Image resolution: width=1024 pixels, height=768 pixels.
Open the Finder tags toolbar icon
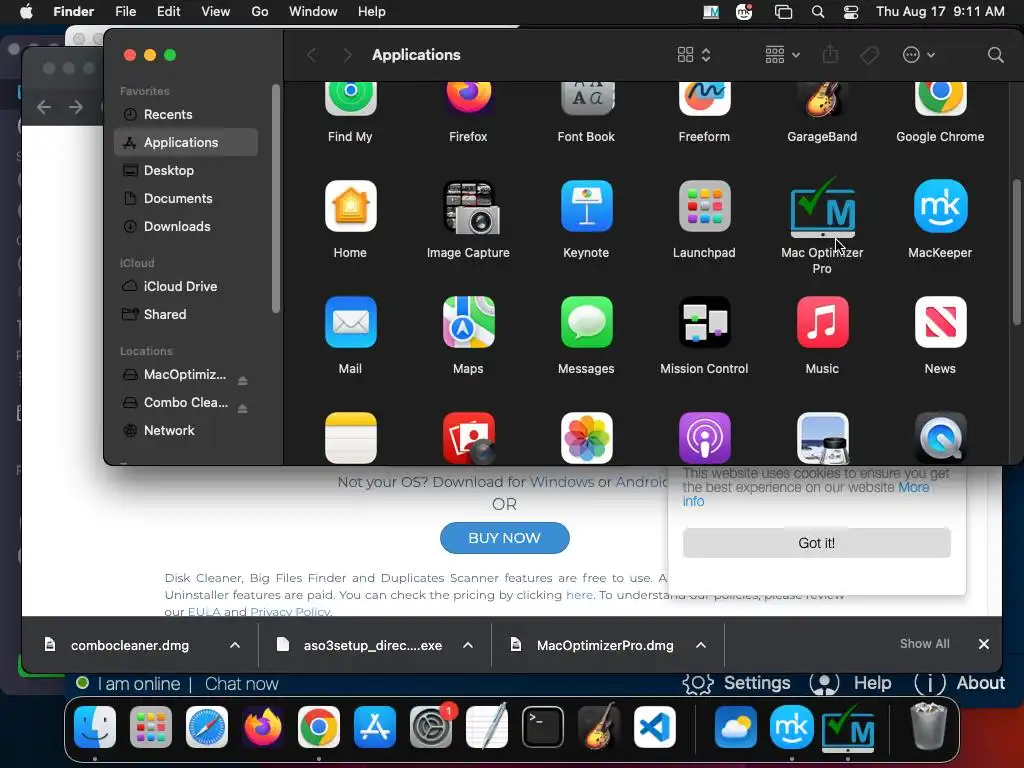[x=869, y=55]
